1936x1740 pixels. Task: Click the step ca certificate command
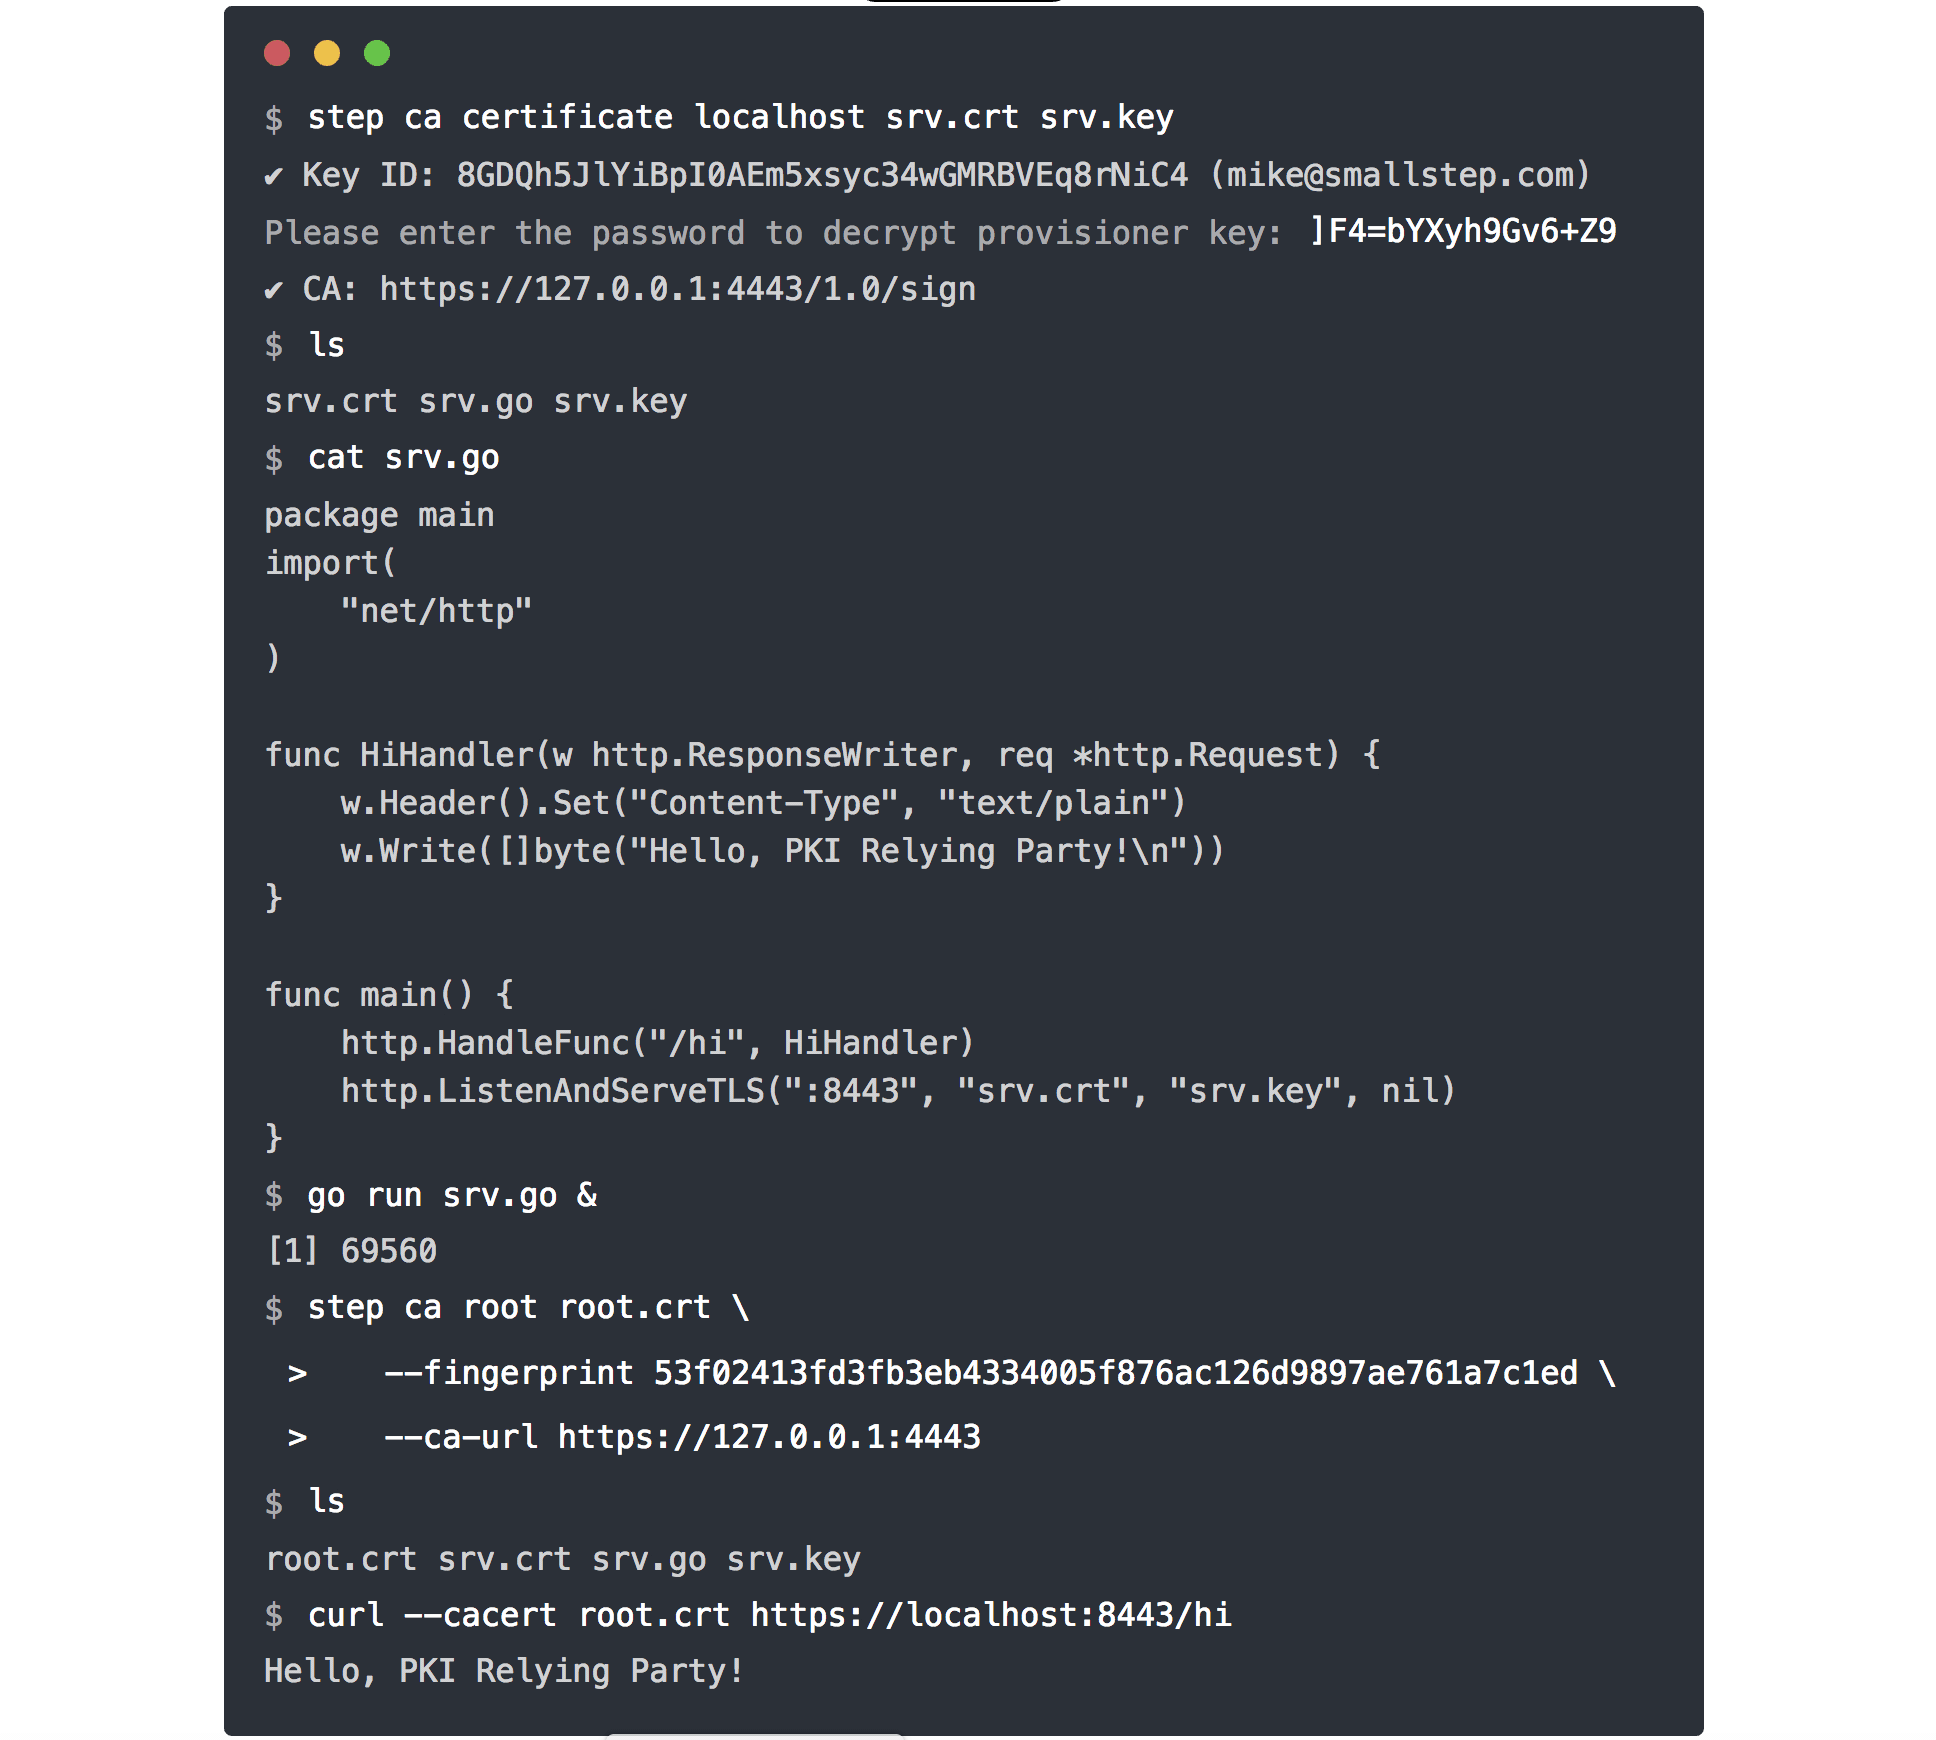click(740, 118)
